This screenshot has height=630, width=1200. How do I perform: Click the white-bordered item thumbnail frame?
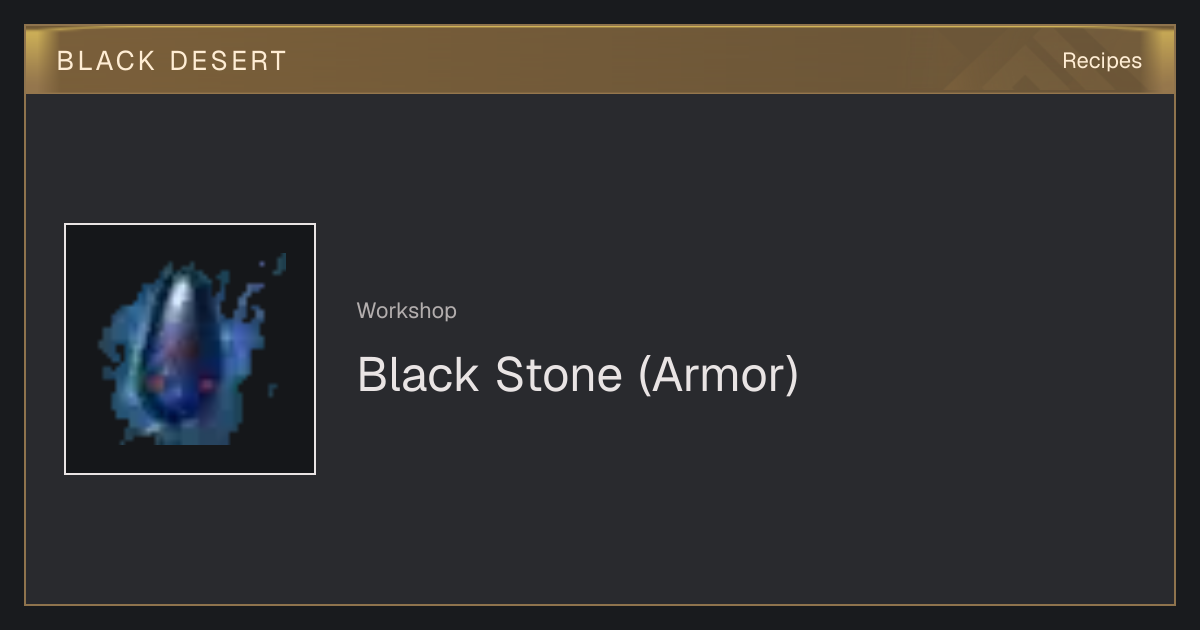point(190,349)
